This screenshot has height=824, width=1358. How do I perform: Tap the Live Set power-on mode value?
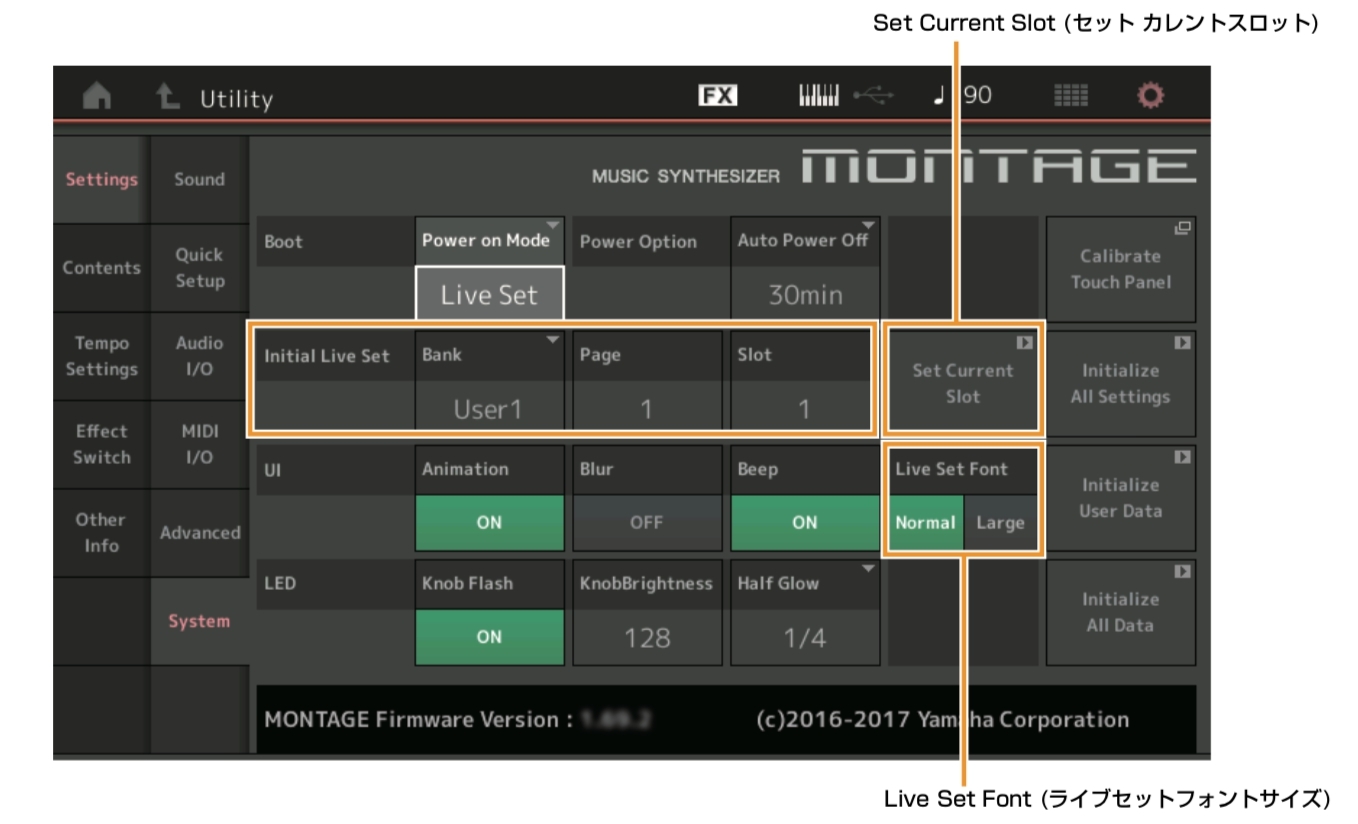[490, 295]
